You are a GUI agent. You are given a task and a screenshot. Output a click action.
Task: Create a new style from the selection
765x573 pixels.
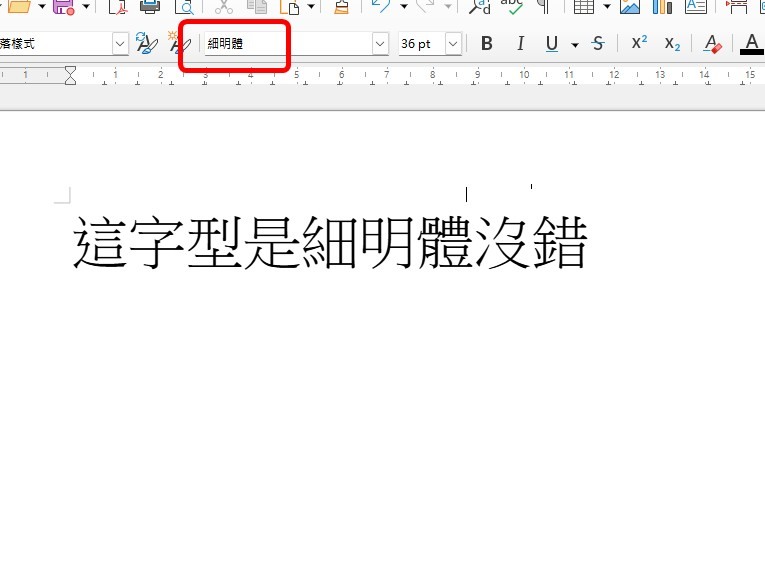[179, 43]
